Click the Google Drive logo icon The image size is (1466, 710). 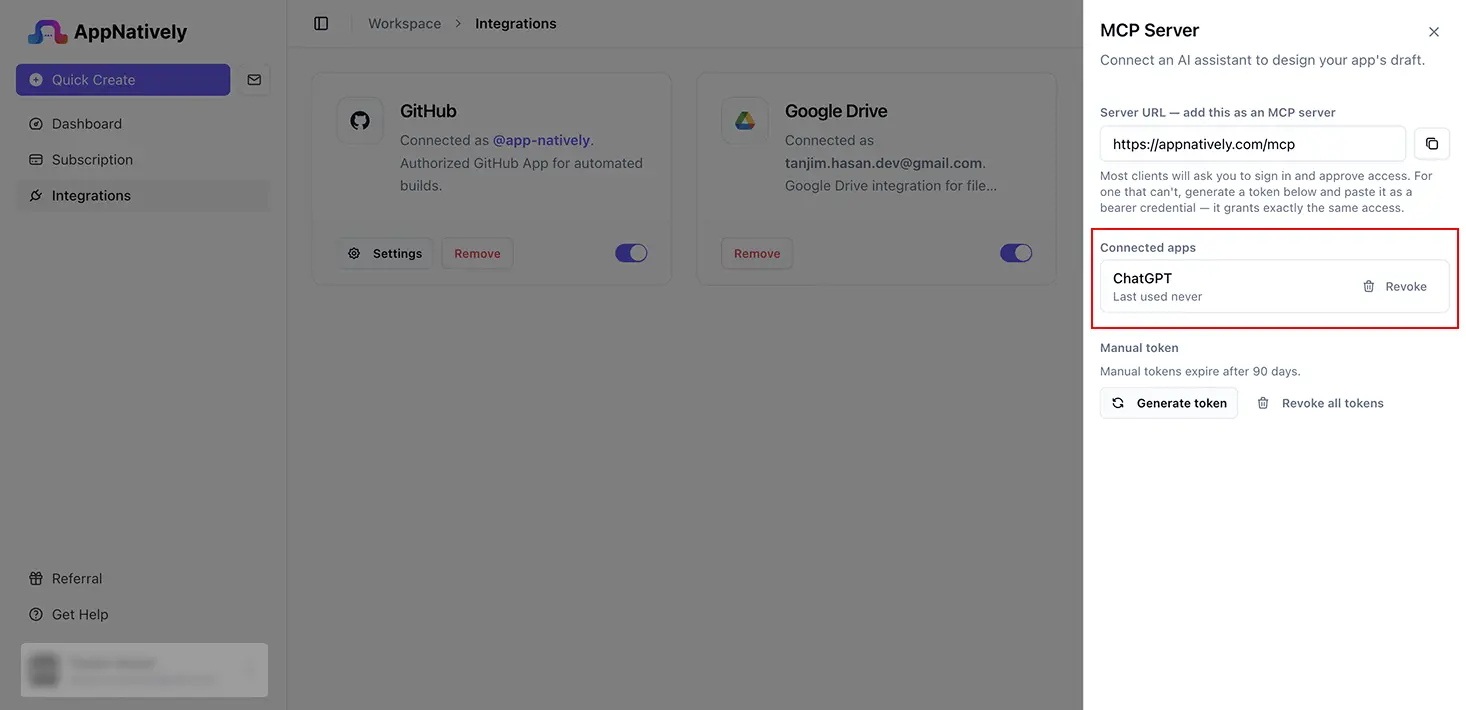(745, 120)
